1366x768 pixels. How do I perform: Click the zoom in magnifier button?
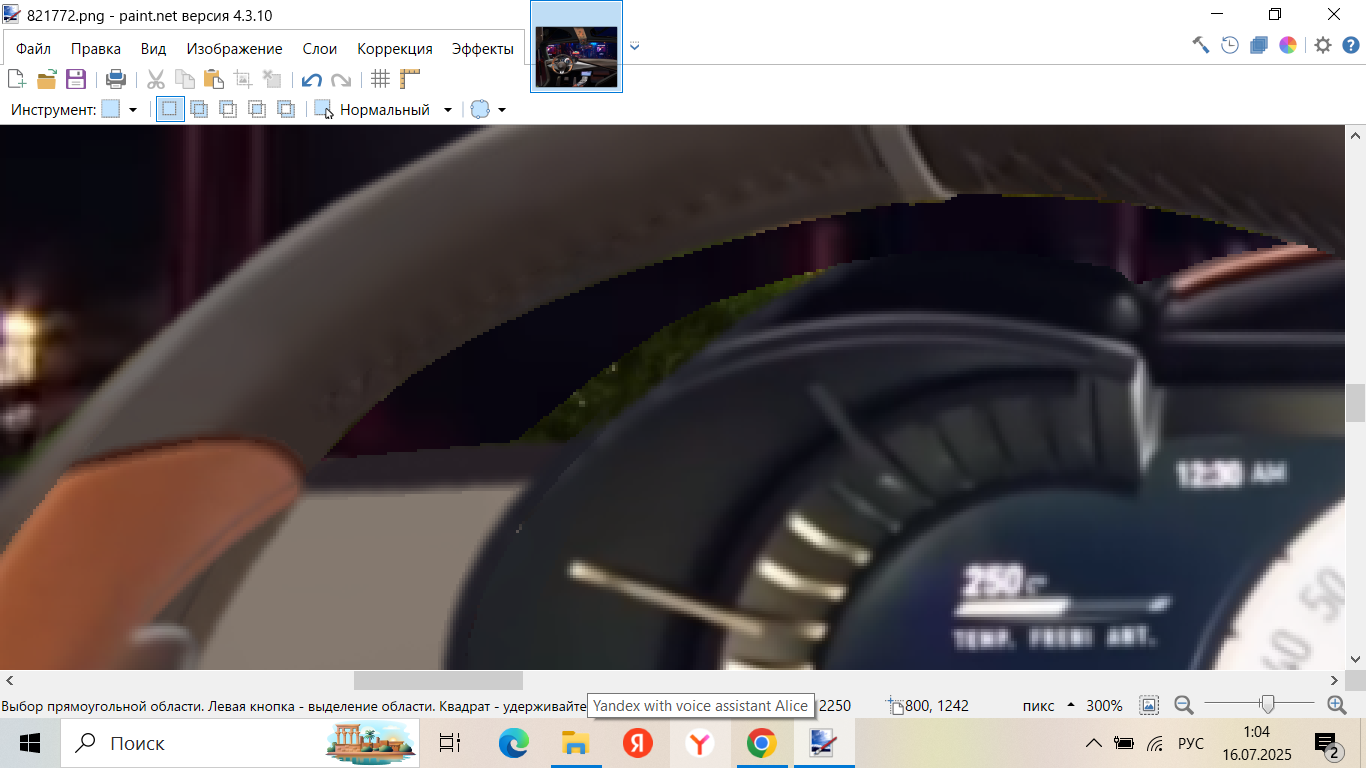click(x=1336, y=705)
